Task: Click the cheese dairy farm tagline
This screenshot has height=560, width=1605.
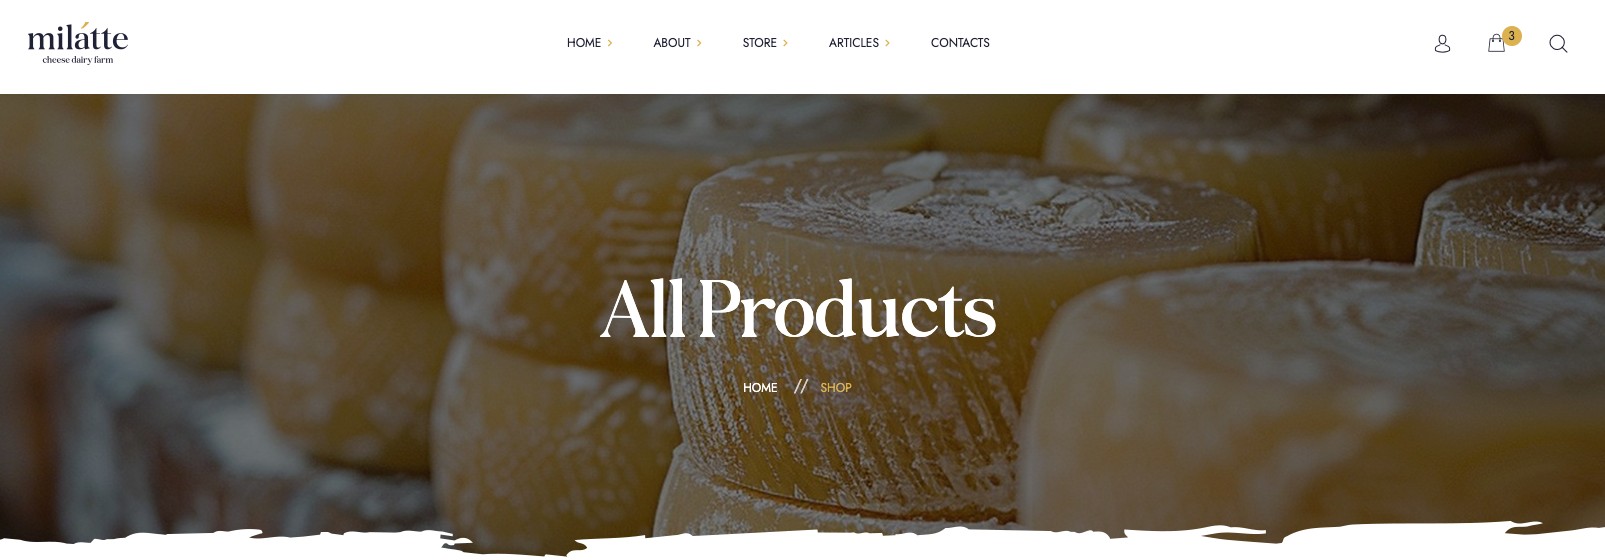Action: click(x=78, y=60)
